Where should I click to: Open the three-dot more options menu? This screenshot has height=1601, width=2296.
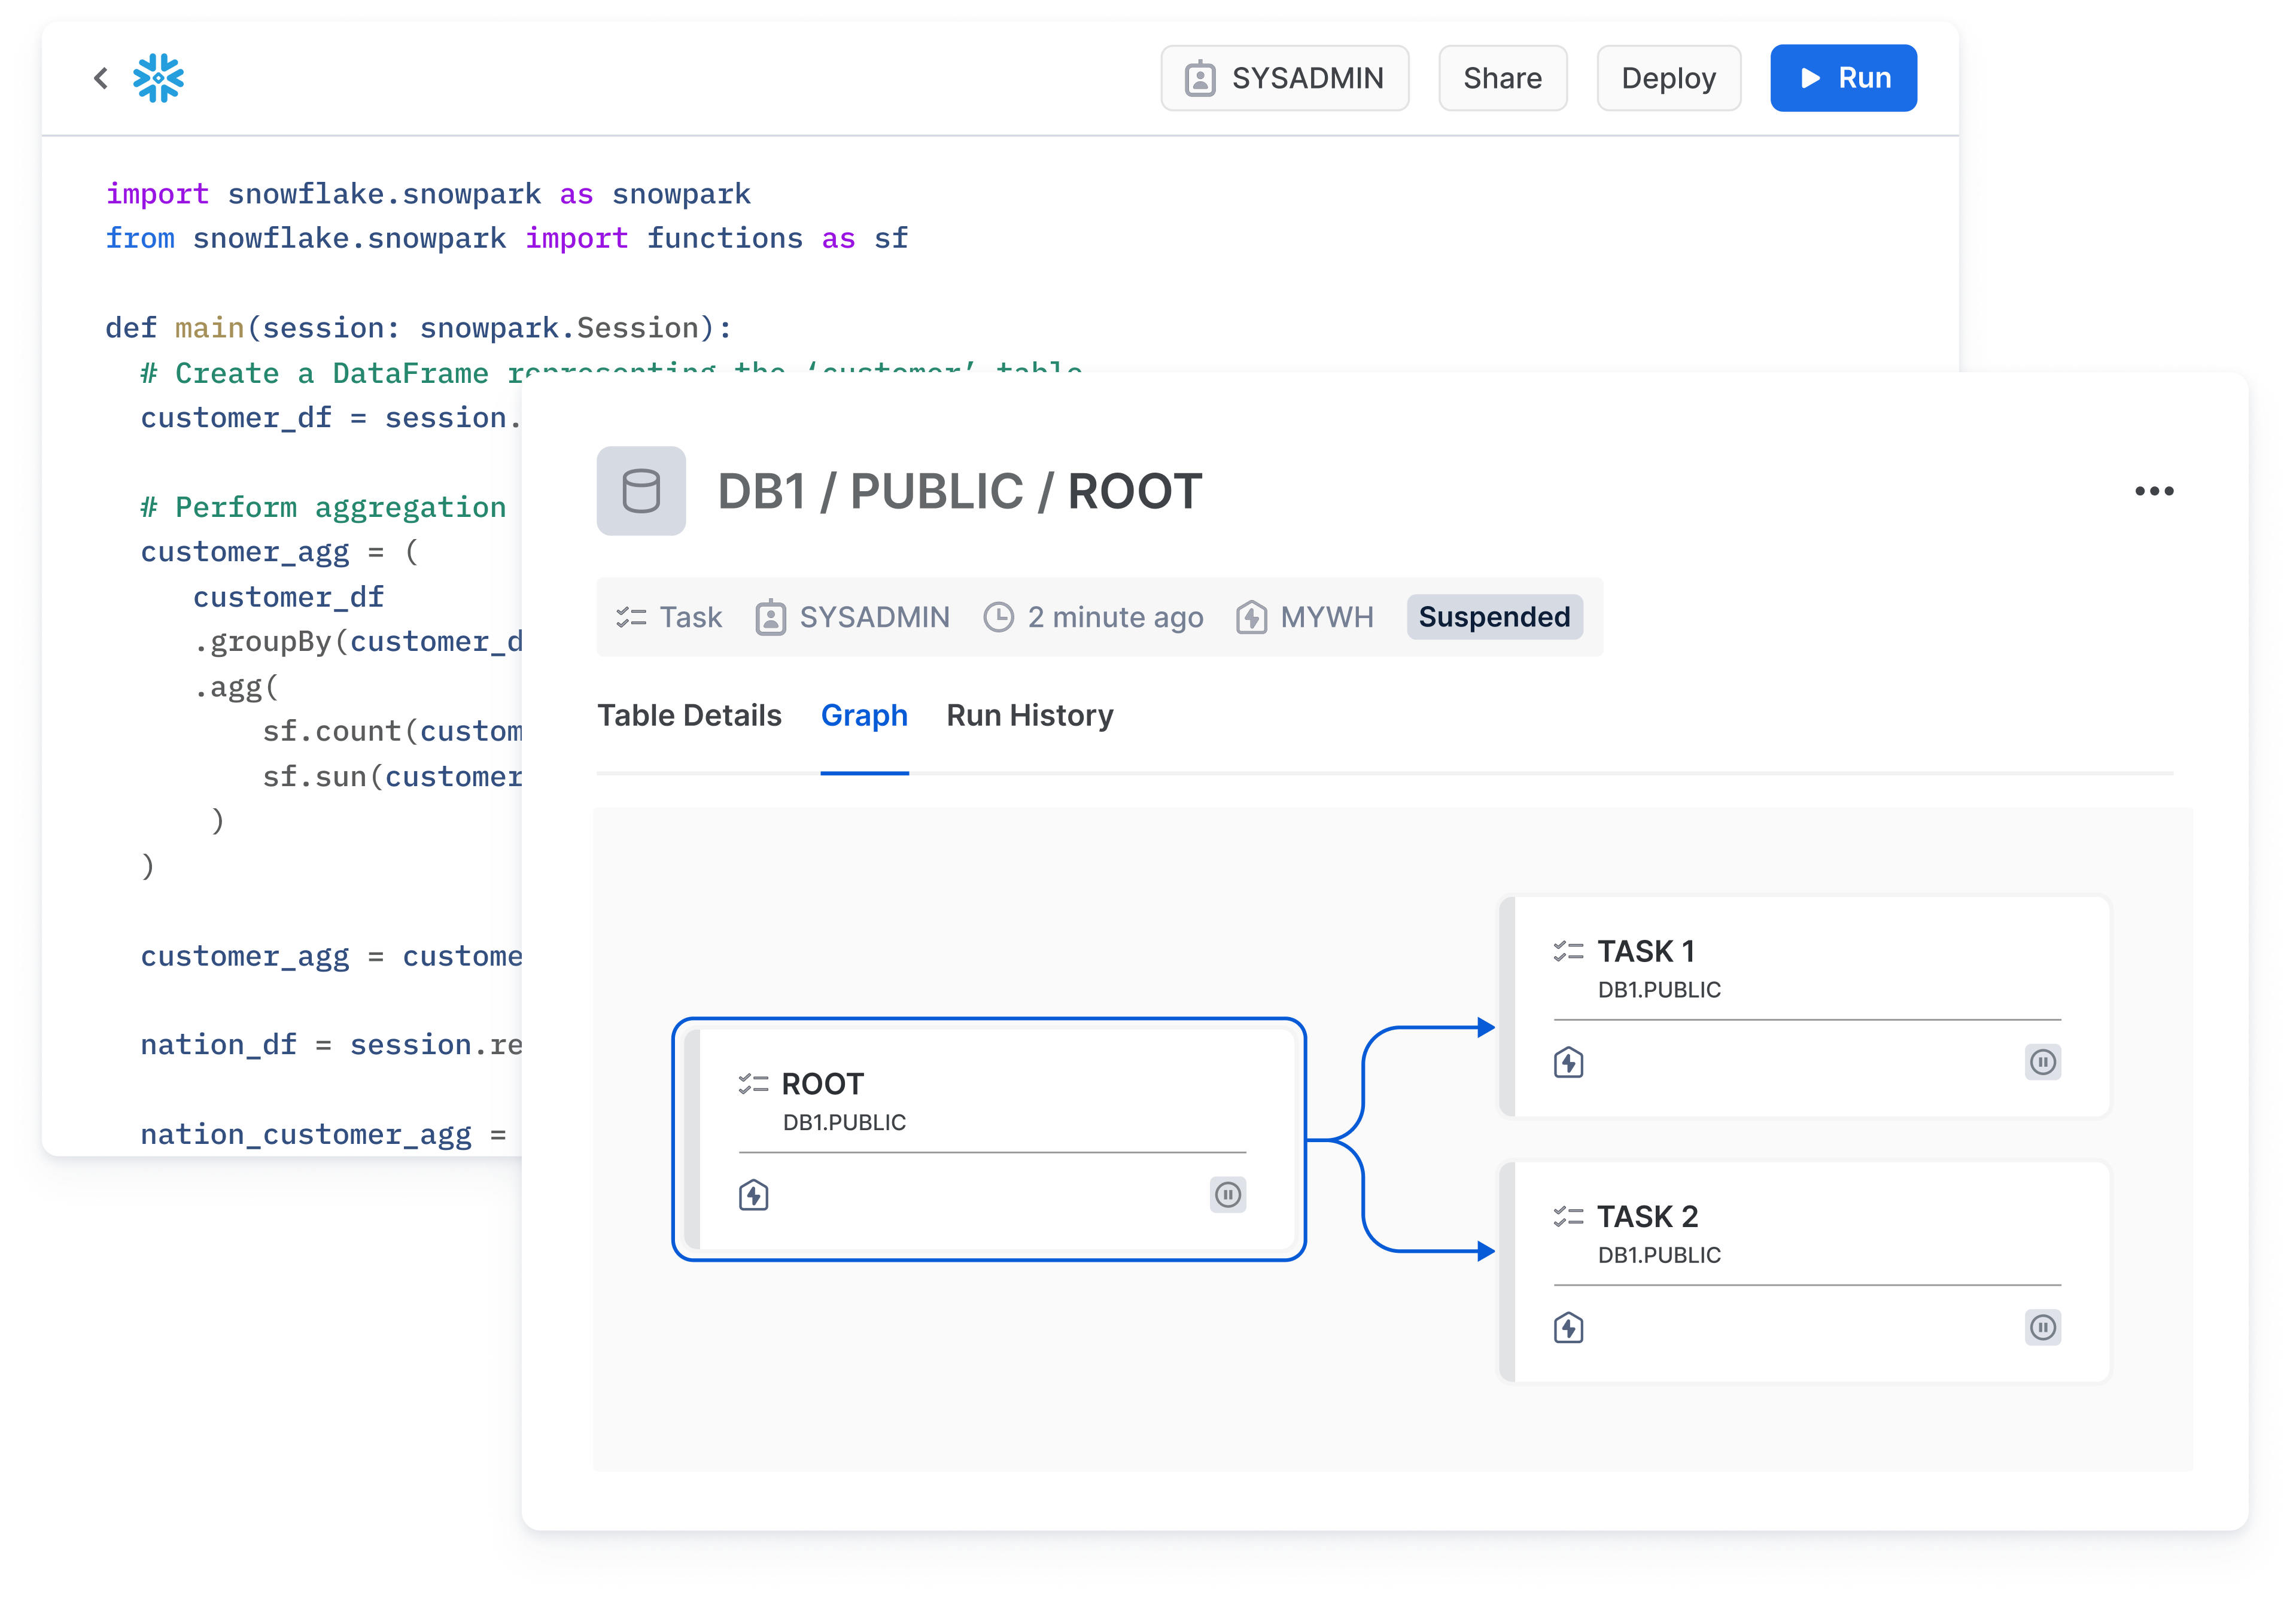coord(2154,491)
